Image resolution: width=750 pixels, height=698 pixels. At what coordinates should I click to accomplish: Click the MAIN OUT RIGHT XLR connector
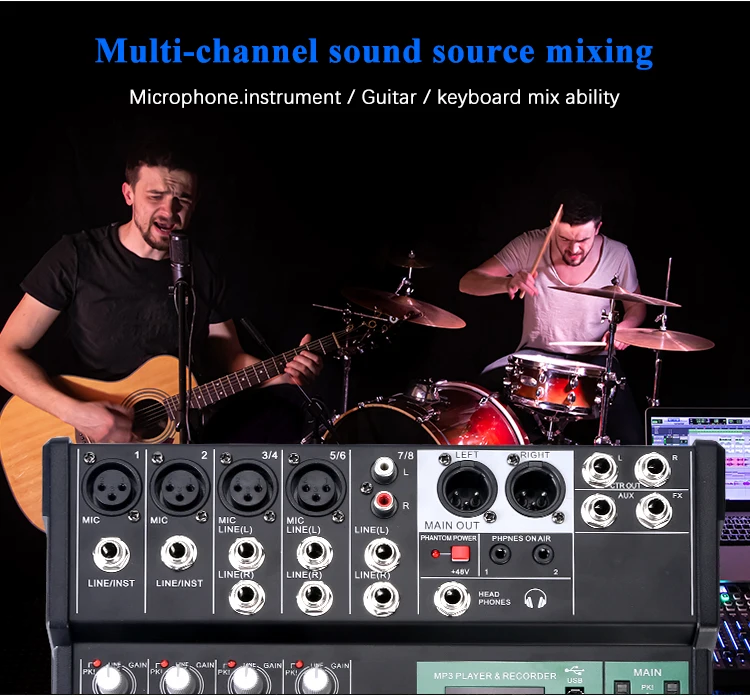(x=535, y=488)
